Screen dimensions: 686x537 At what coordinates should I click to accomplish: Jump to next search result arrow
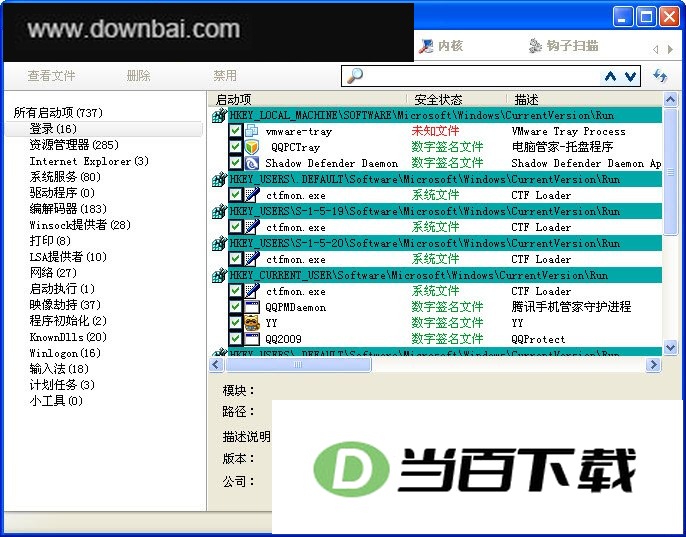[630, 77]
